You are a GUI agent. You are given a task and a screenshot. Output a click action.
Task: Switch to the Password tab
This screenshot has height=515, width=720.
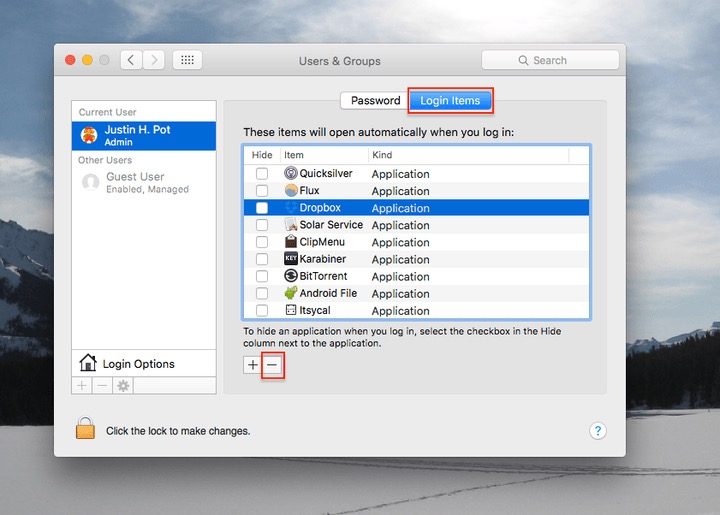(375, 100)
